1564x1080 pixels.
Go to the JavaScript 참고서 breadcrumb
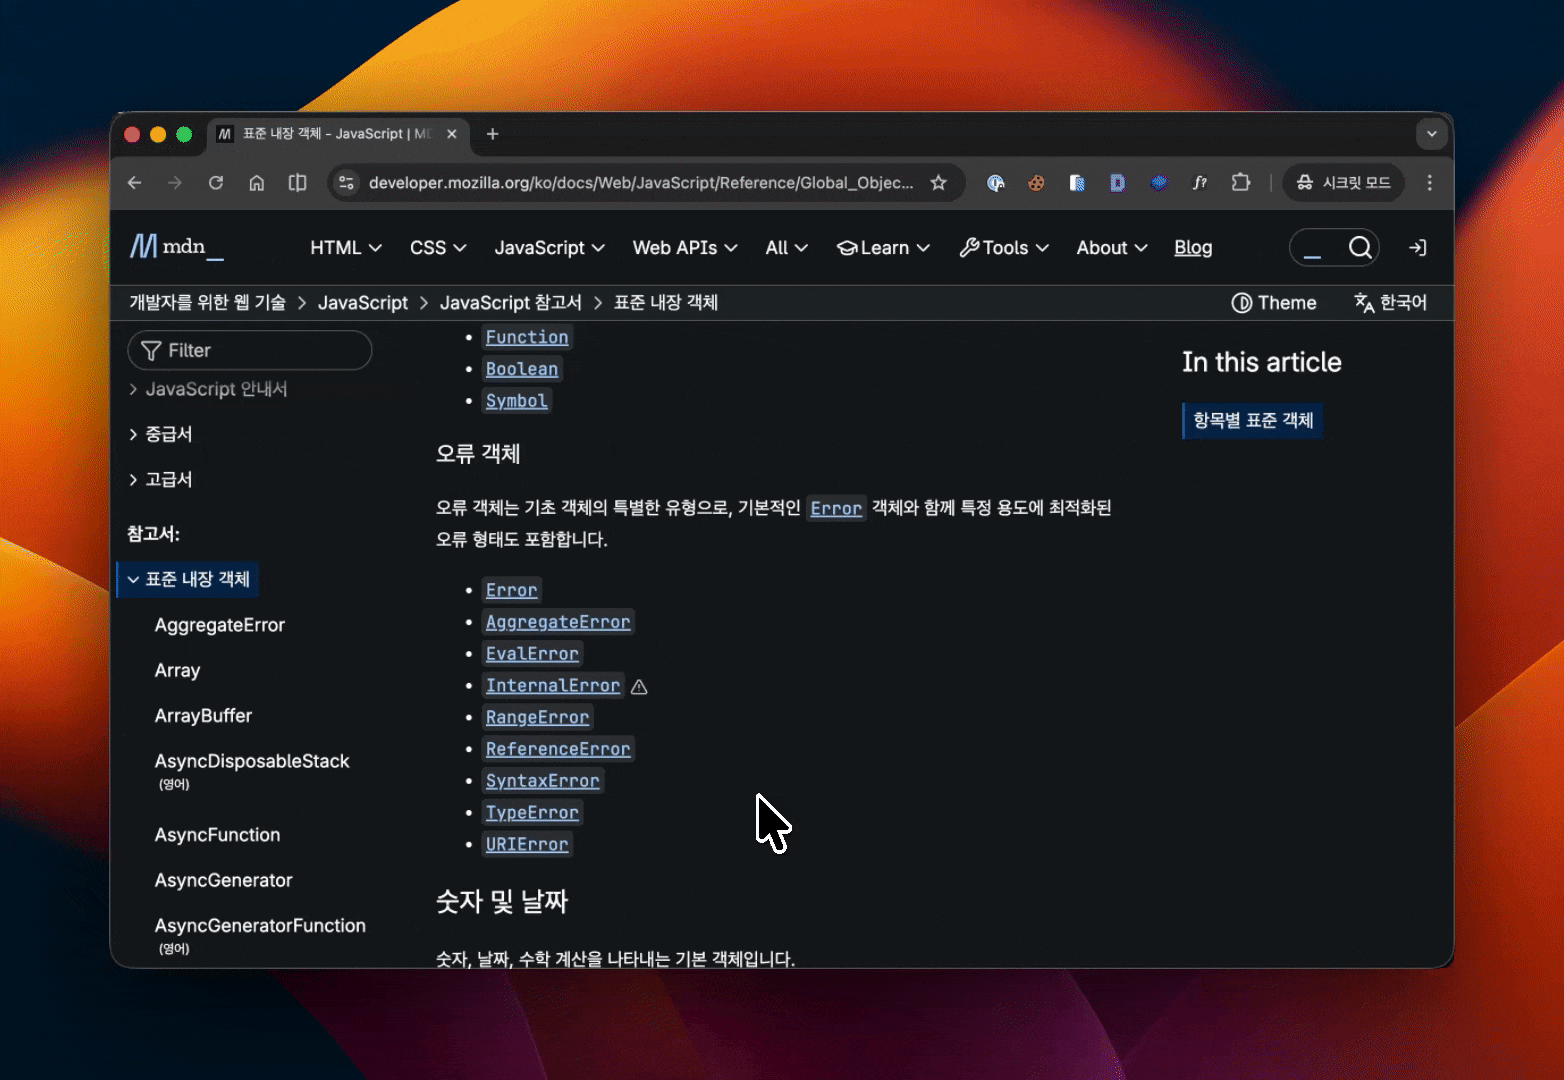(511, 303)
